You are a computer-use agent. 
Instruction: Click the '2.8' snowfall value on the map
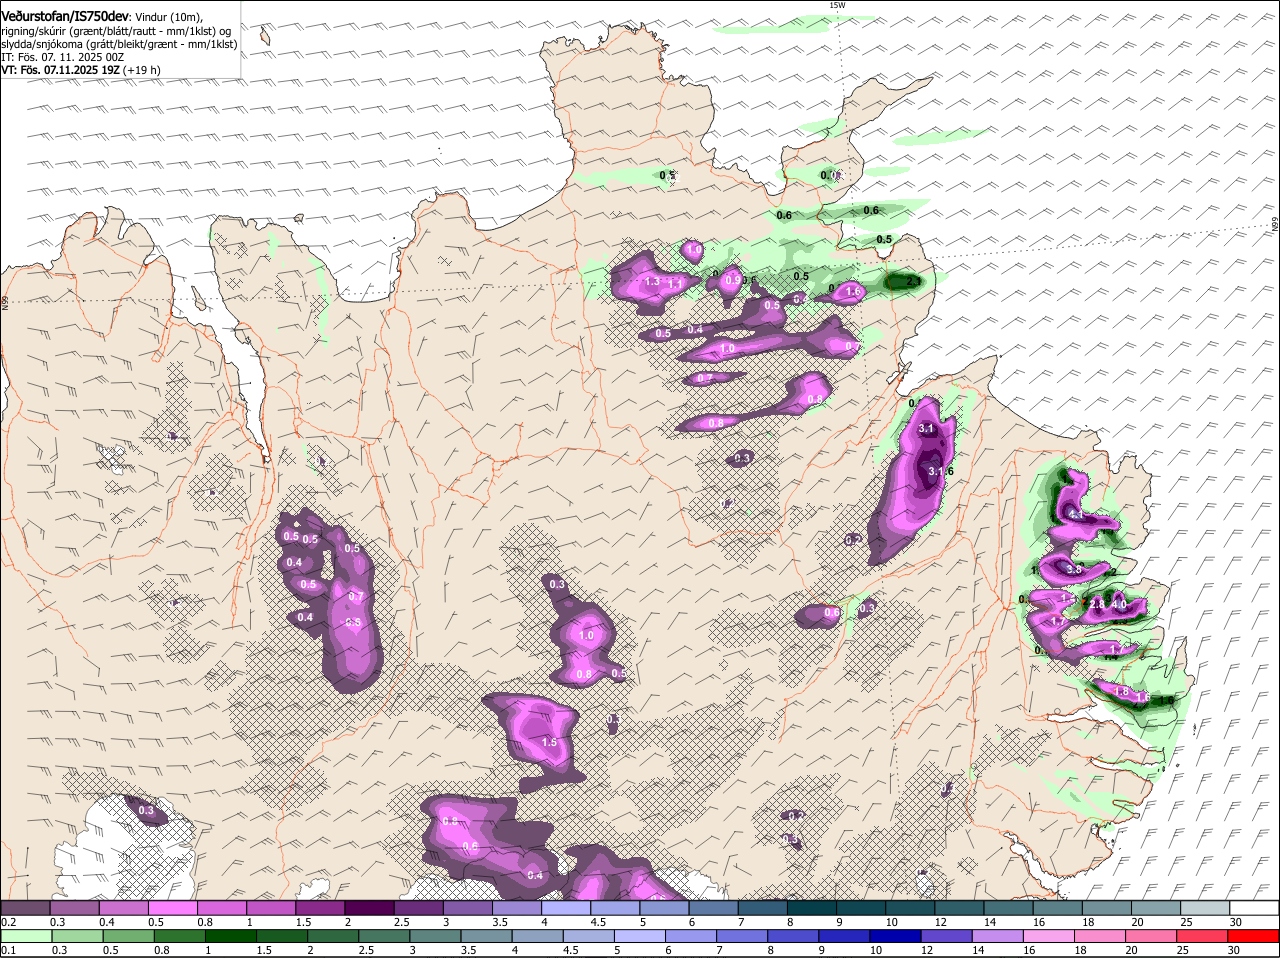coord(1097,604)
